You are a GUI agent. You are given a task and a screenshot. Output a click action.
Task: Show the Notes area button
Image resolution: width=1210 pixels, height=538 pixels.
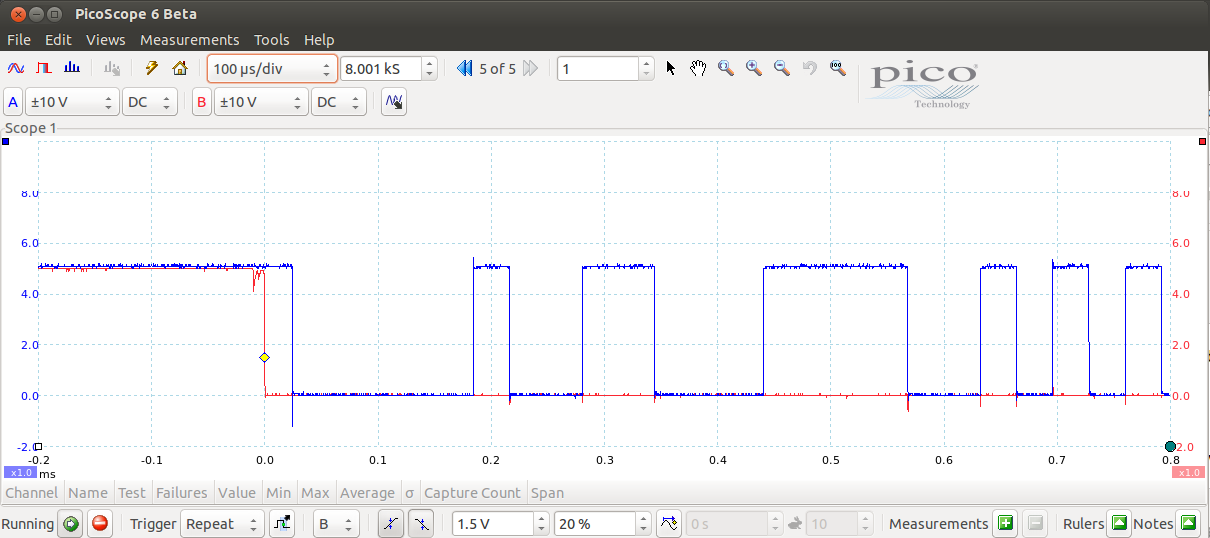[1187, 523]
